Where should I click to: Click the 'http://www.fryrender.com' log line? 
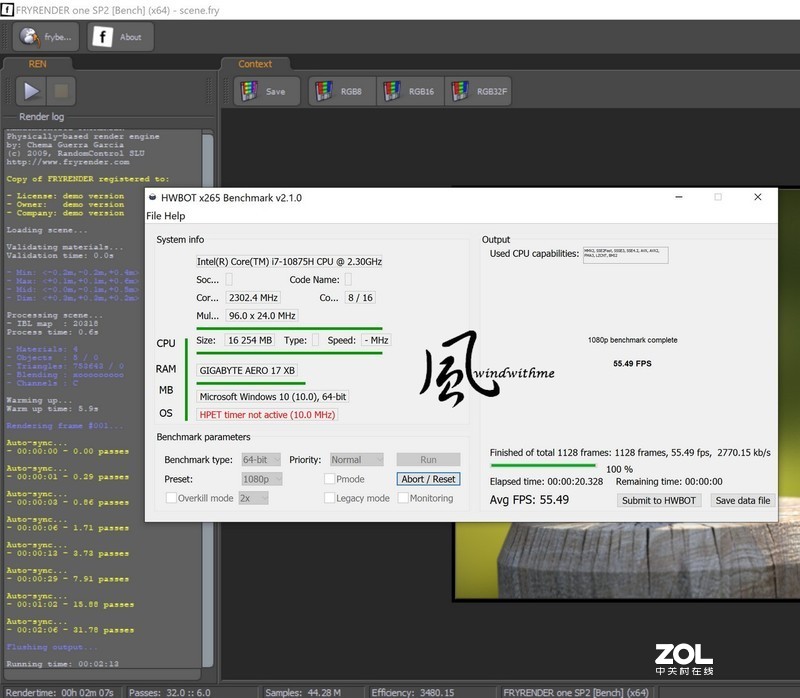pyautogui.click(x=68, y=162)
